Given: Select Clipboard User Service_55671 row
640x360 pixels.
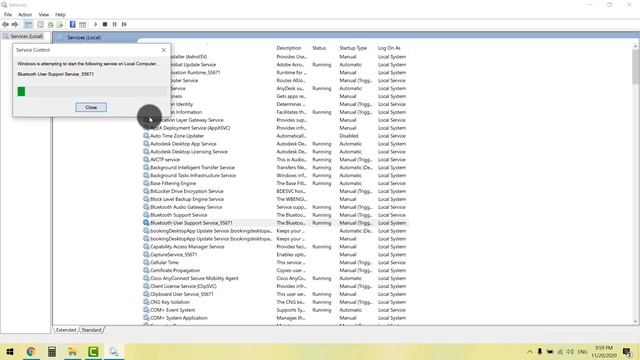Looking at the screenshot, I should pyautogui.click(x=276, y=294).
